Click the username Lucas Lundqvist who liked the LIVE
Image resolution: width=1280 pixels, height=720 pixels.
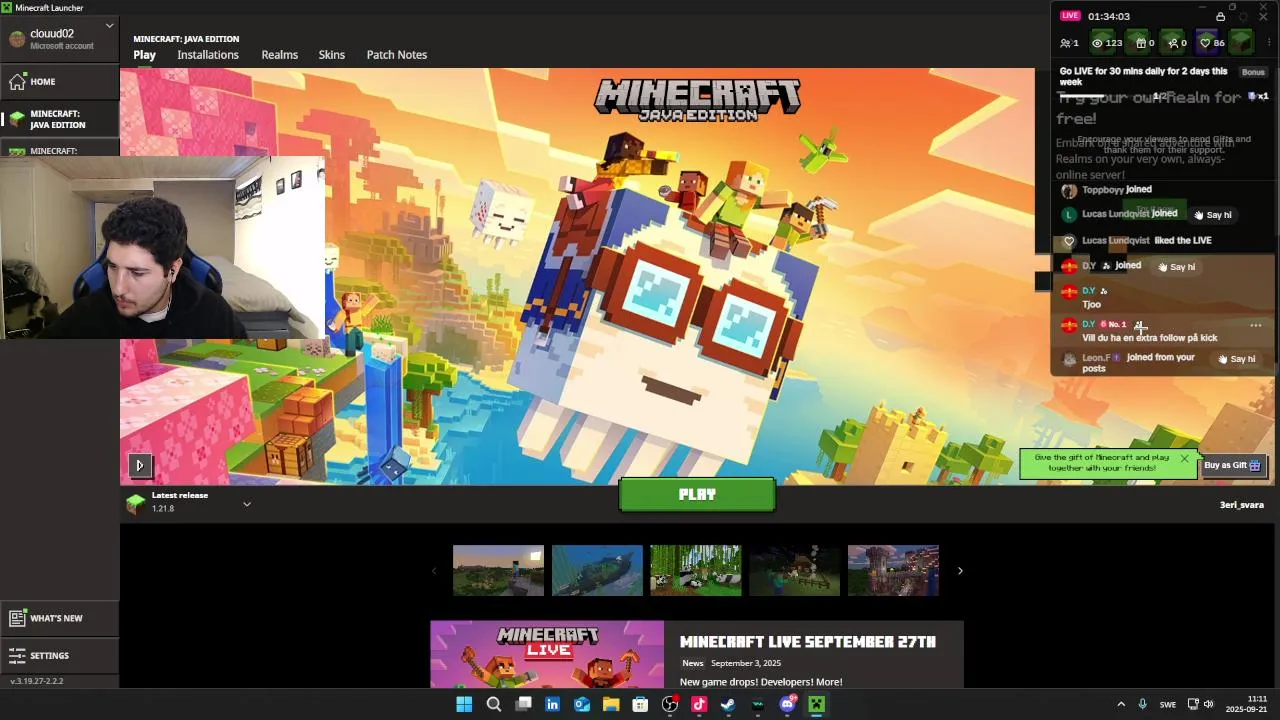coord(1116,241)
